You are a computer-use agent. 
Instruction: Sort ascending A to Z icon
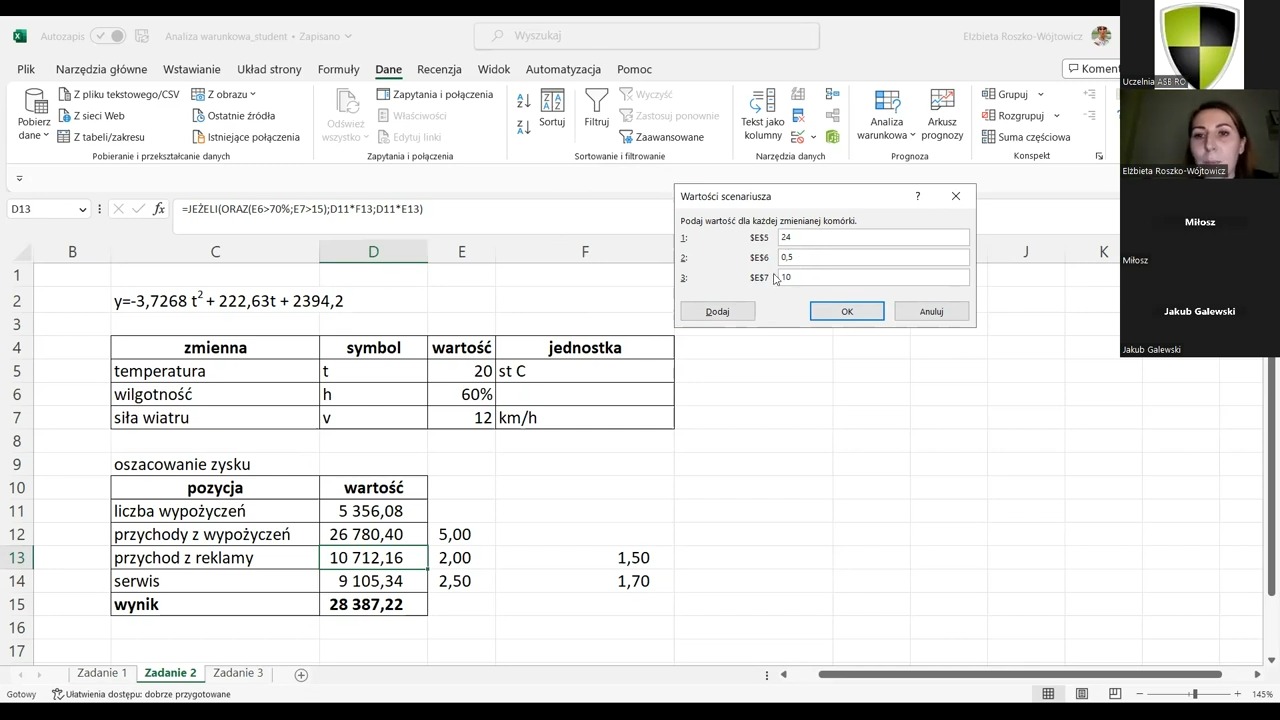523,101
